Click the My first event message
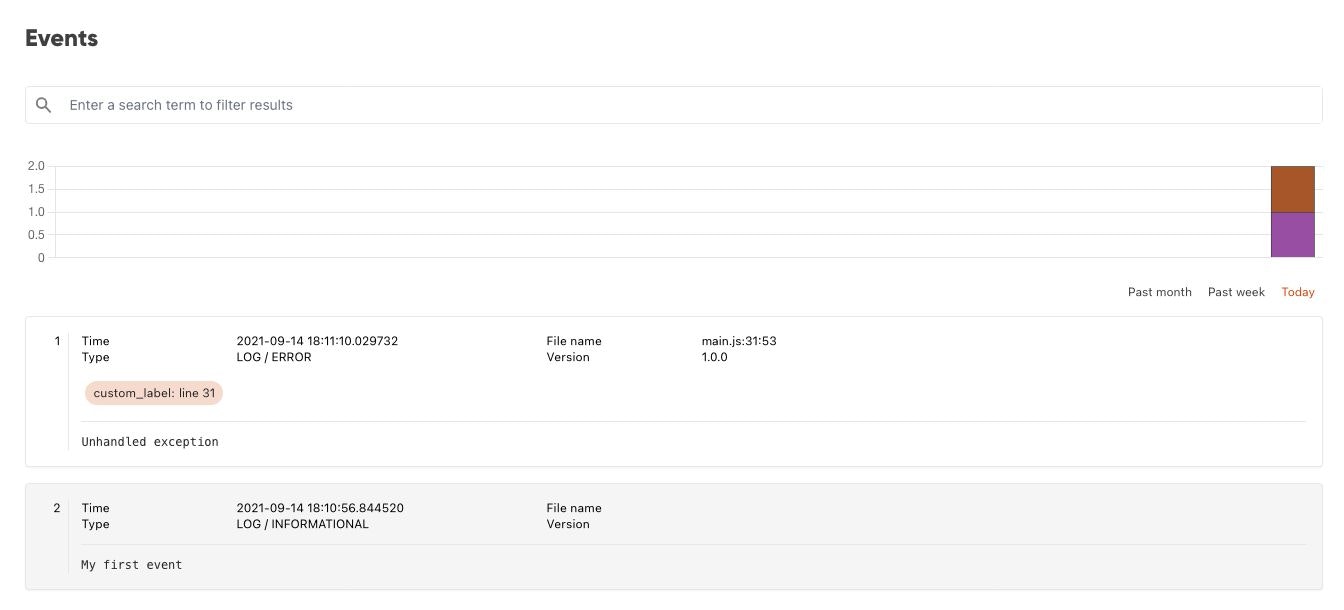Image resolution: width=1344 pixels, height=610 pixels. [x=132, y=564]
